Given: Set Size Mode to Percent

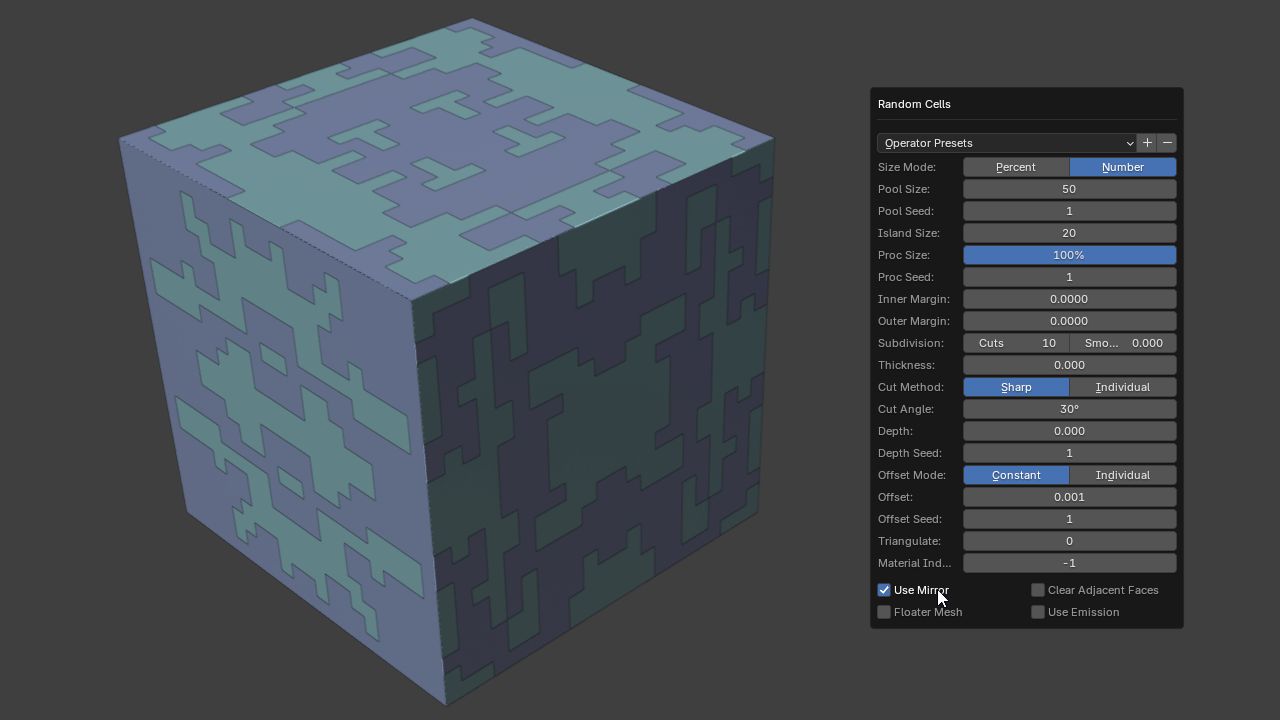Looking at the screenshot, I should [1016, 167].
